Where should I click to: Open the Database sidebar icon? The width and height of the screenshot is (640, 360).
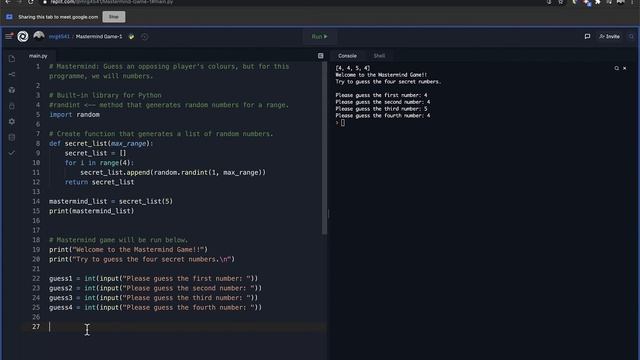coord(12,137)
